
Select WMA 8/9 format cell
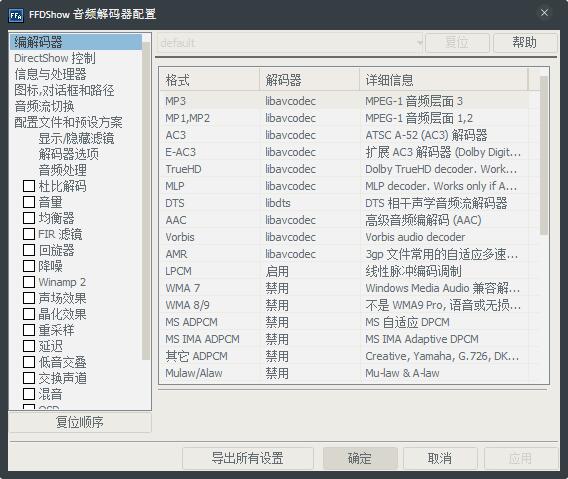210,305
